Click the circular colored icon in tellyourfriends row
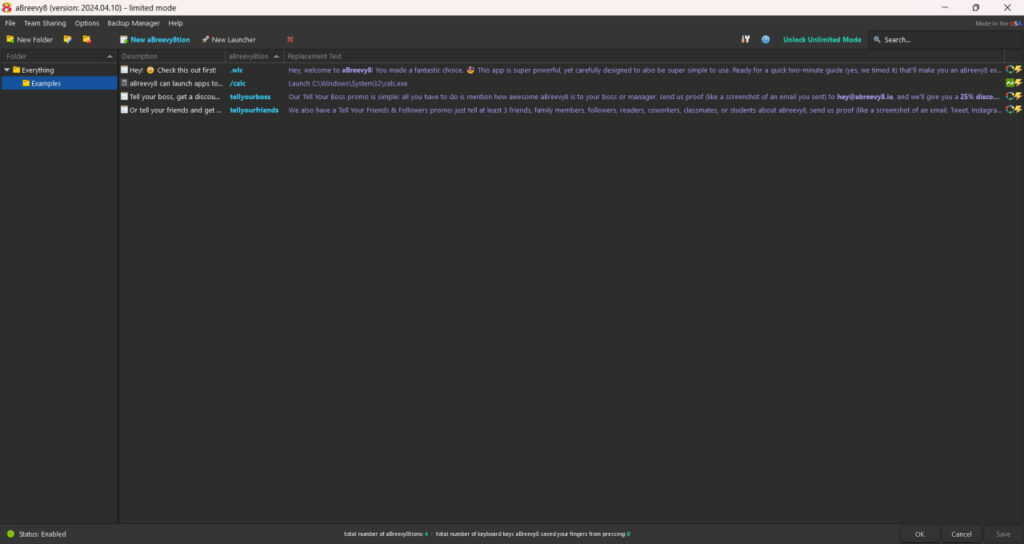 (x=1010, y=110)
